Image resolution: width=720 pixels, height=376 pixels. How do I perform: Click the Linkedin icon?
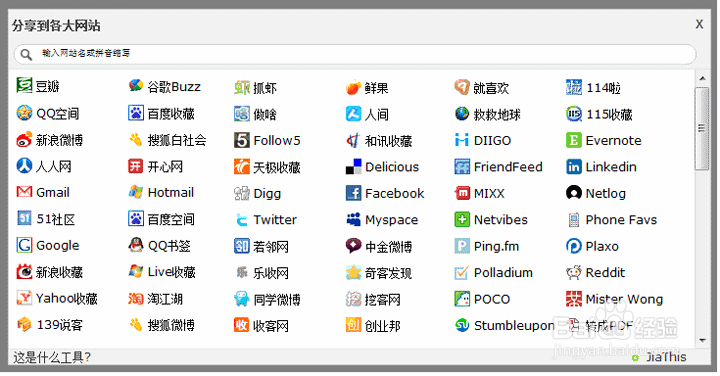[x=574, y=167]
